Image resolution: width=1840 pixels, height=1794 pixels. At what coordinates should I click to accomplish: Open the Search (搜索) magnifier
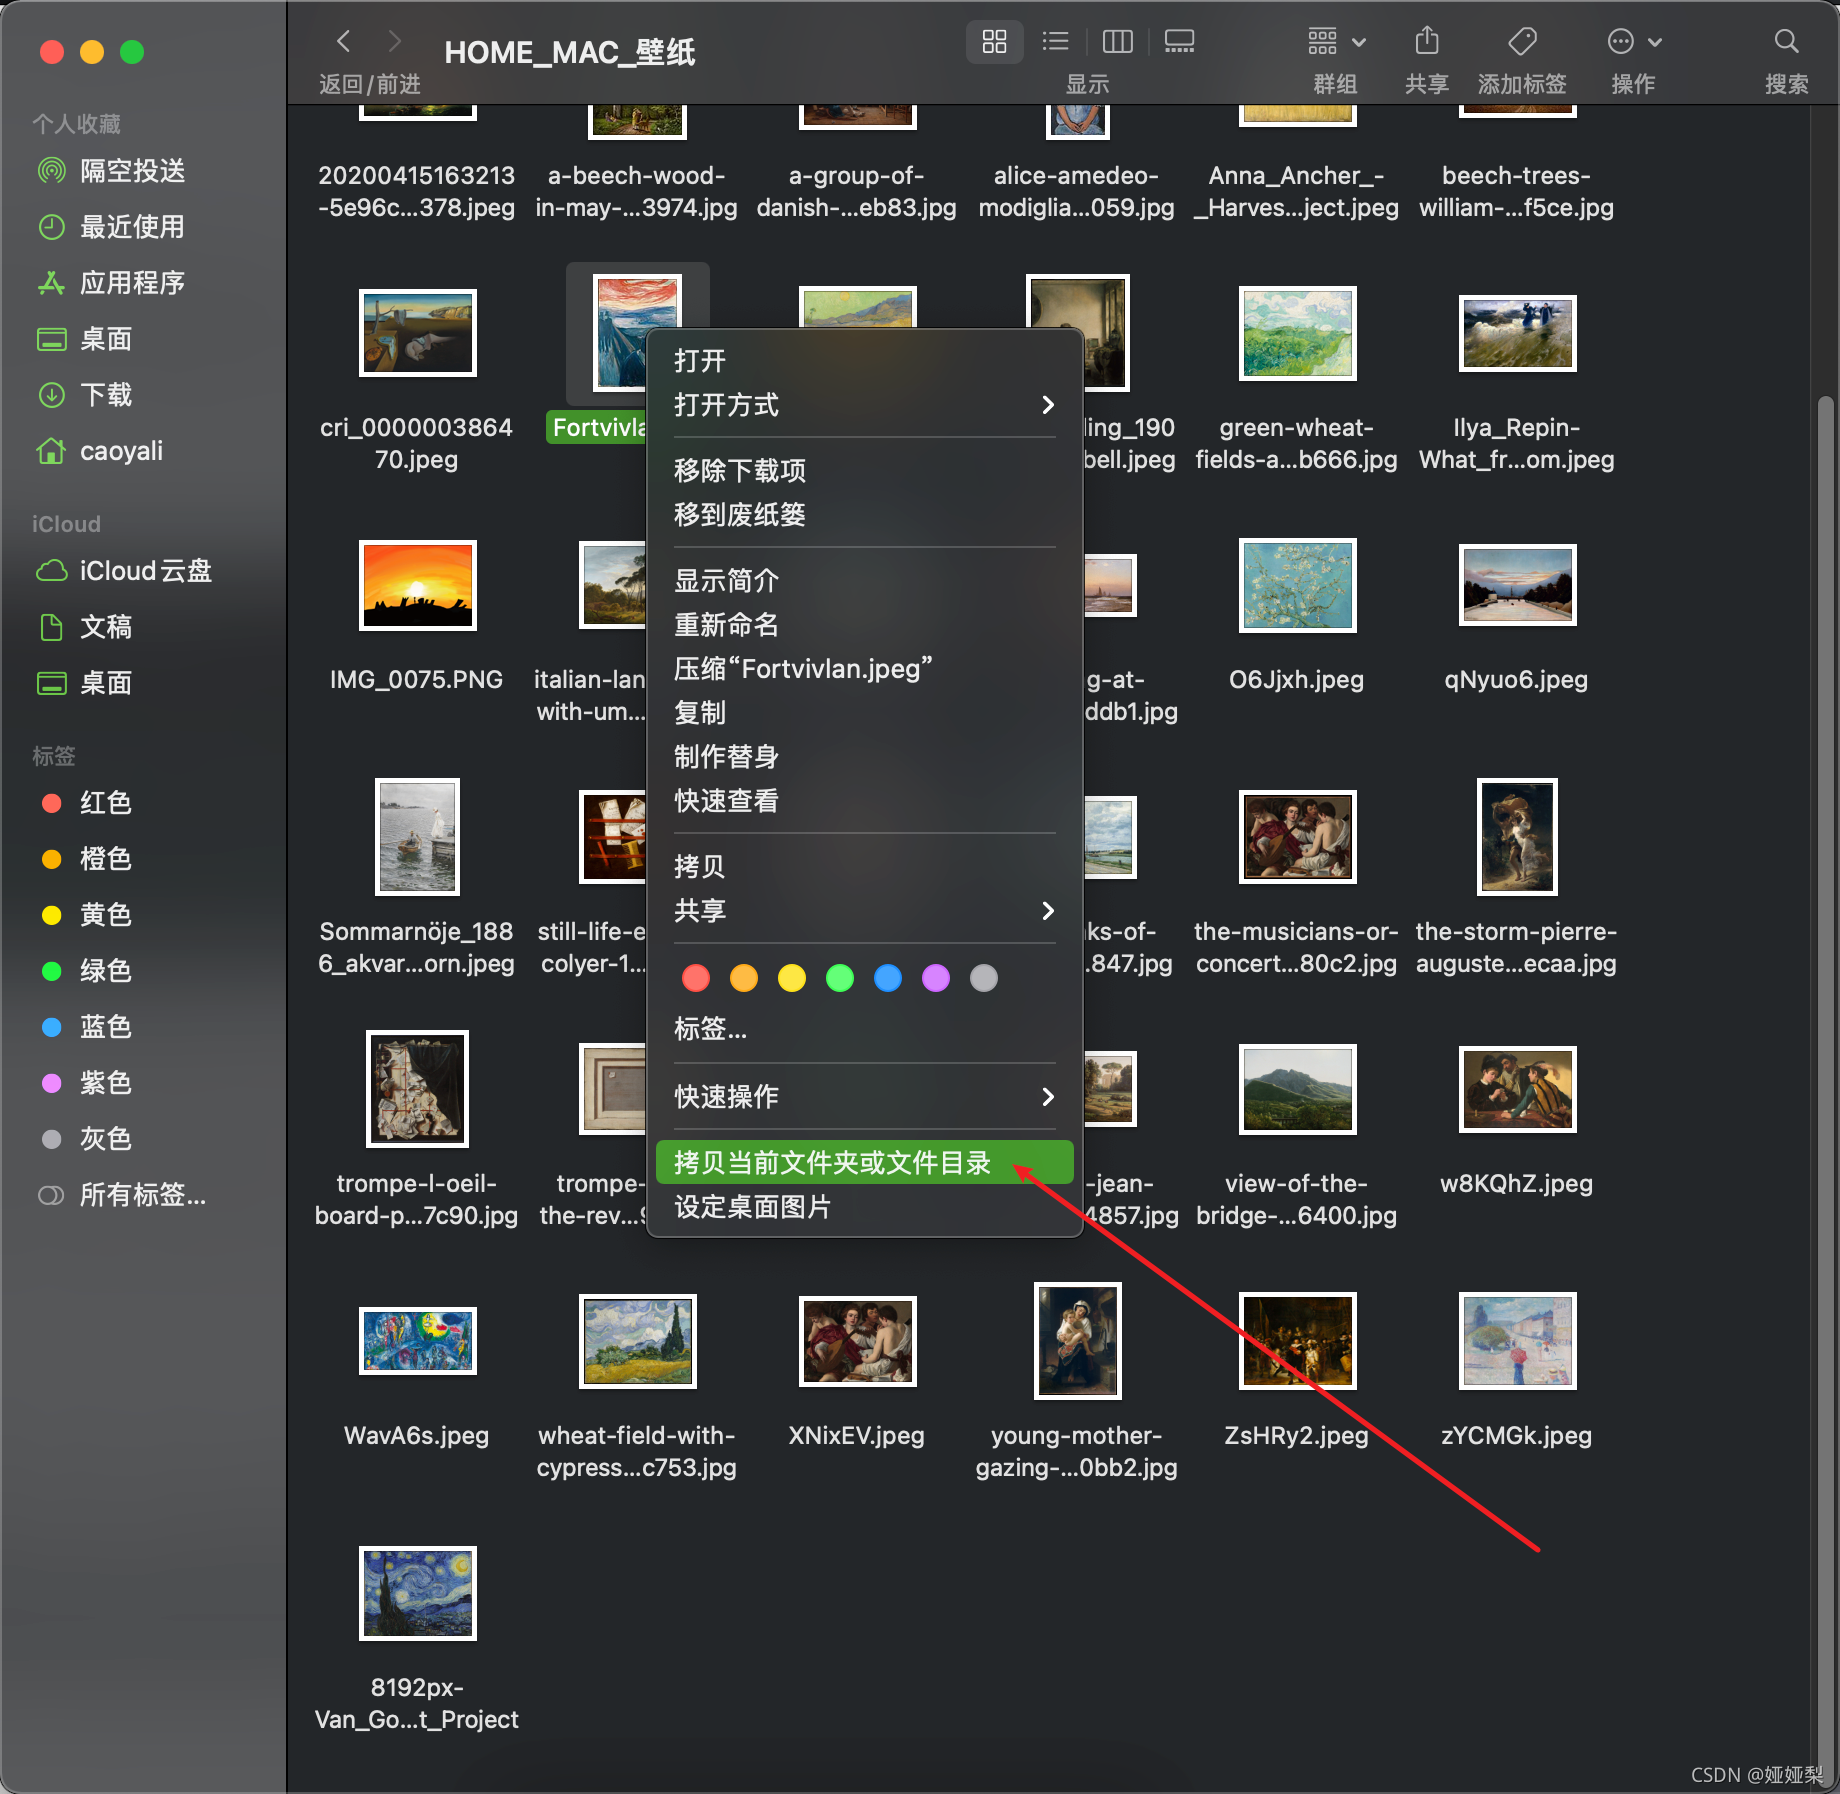[x=1786, y=41]
